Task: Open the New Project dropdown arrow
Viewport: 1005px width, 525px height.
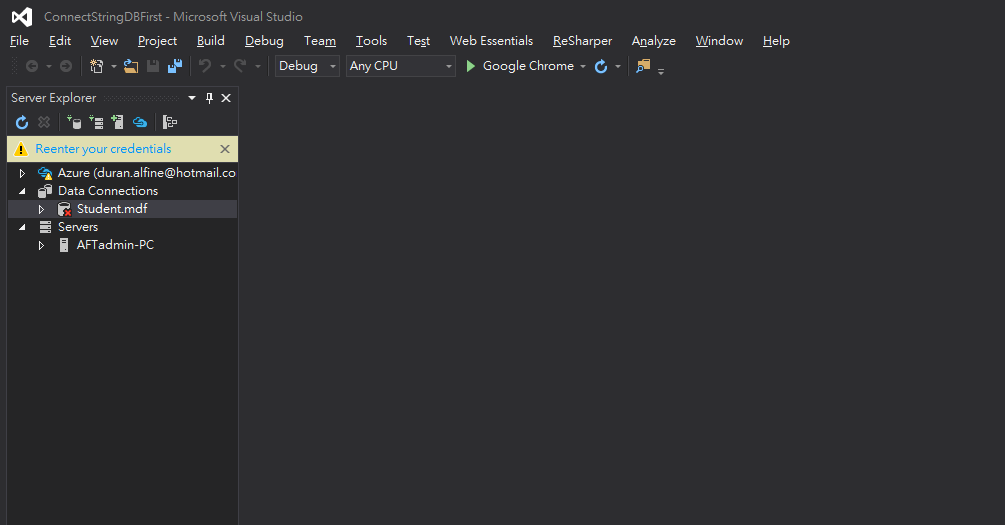Action: click(113, 66)
